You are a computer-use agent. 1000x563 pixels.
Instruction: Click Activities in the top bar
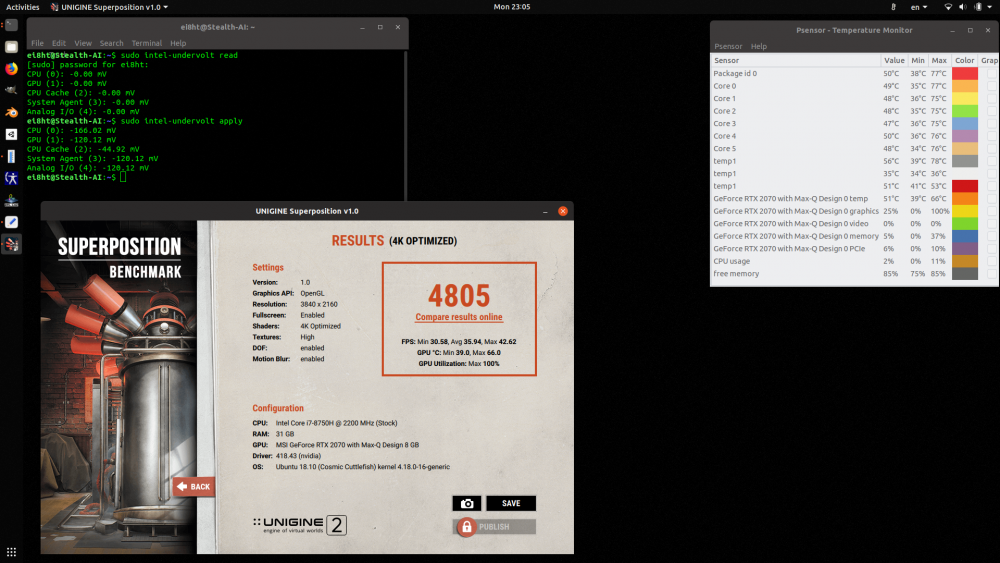(x=22, y=7)
